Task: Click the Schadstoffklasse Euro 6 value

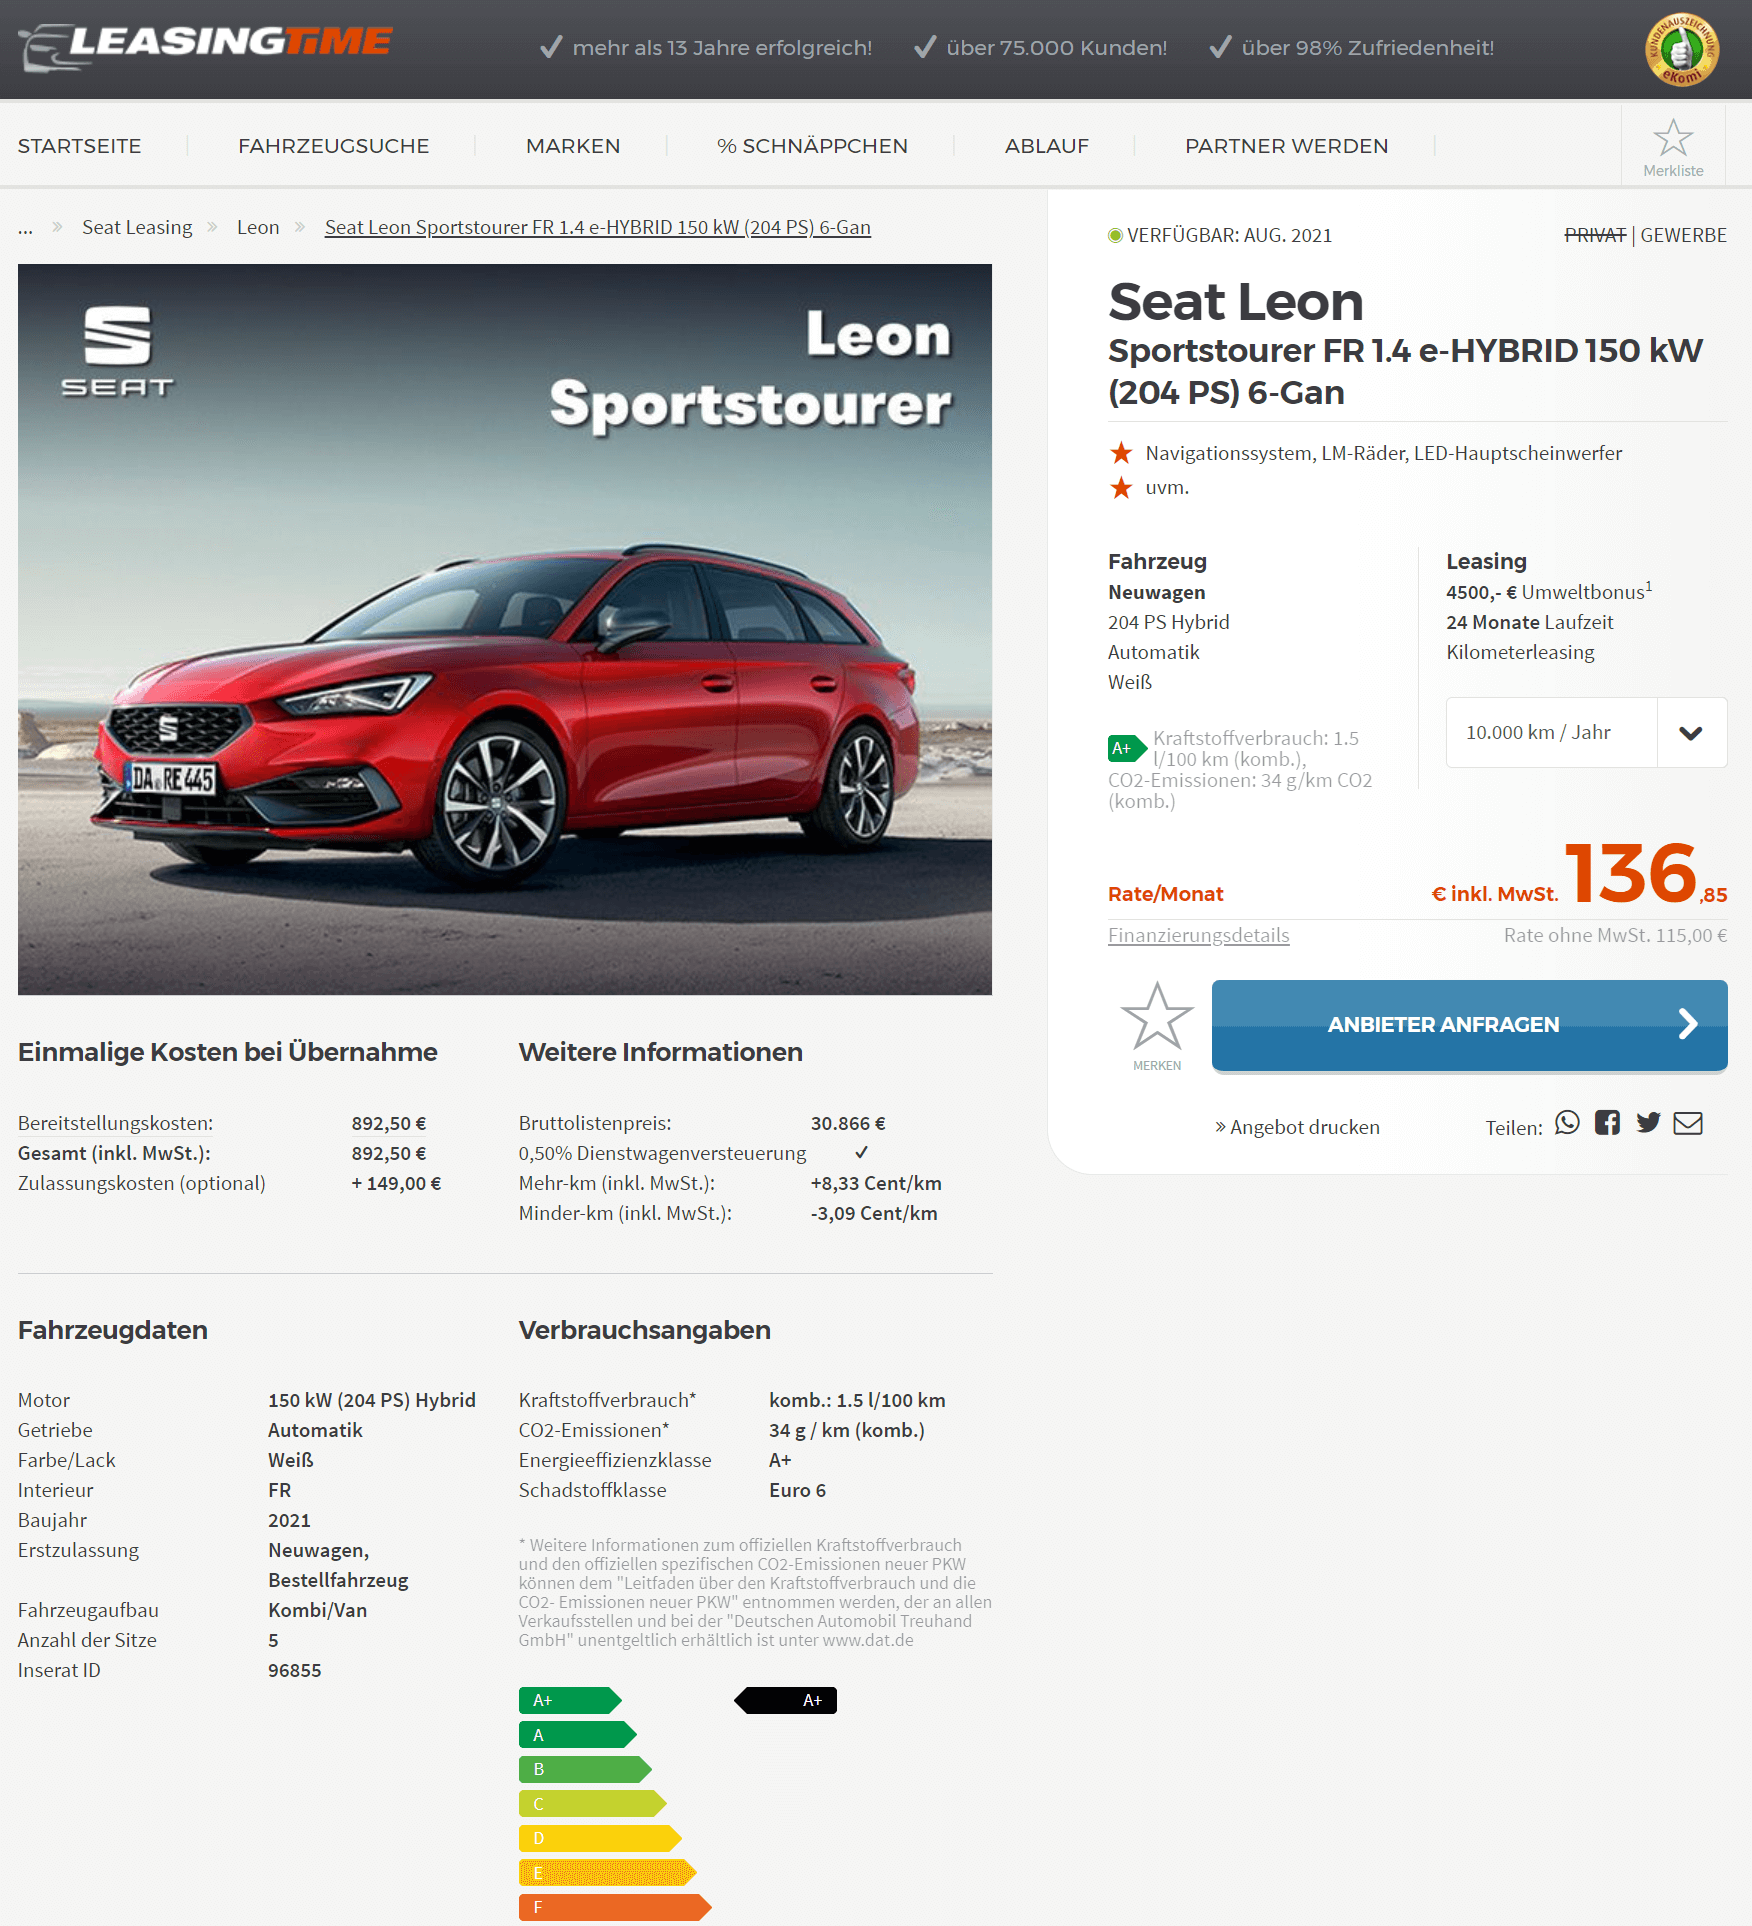Action: [798, 1490]
